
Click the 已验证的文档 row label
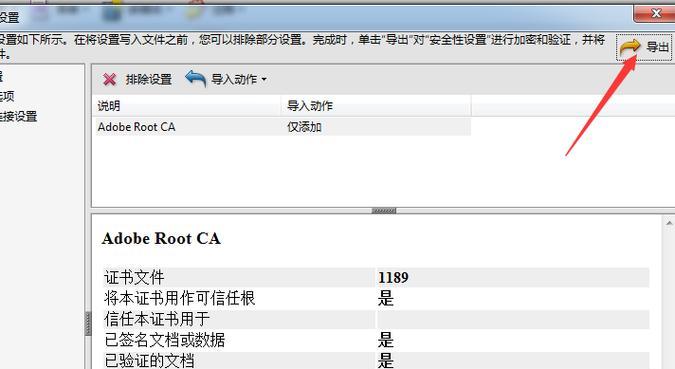pos(149,360)
